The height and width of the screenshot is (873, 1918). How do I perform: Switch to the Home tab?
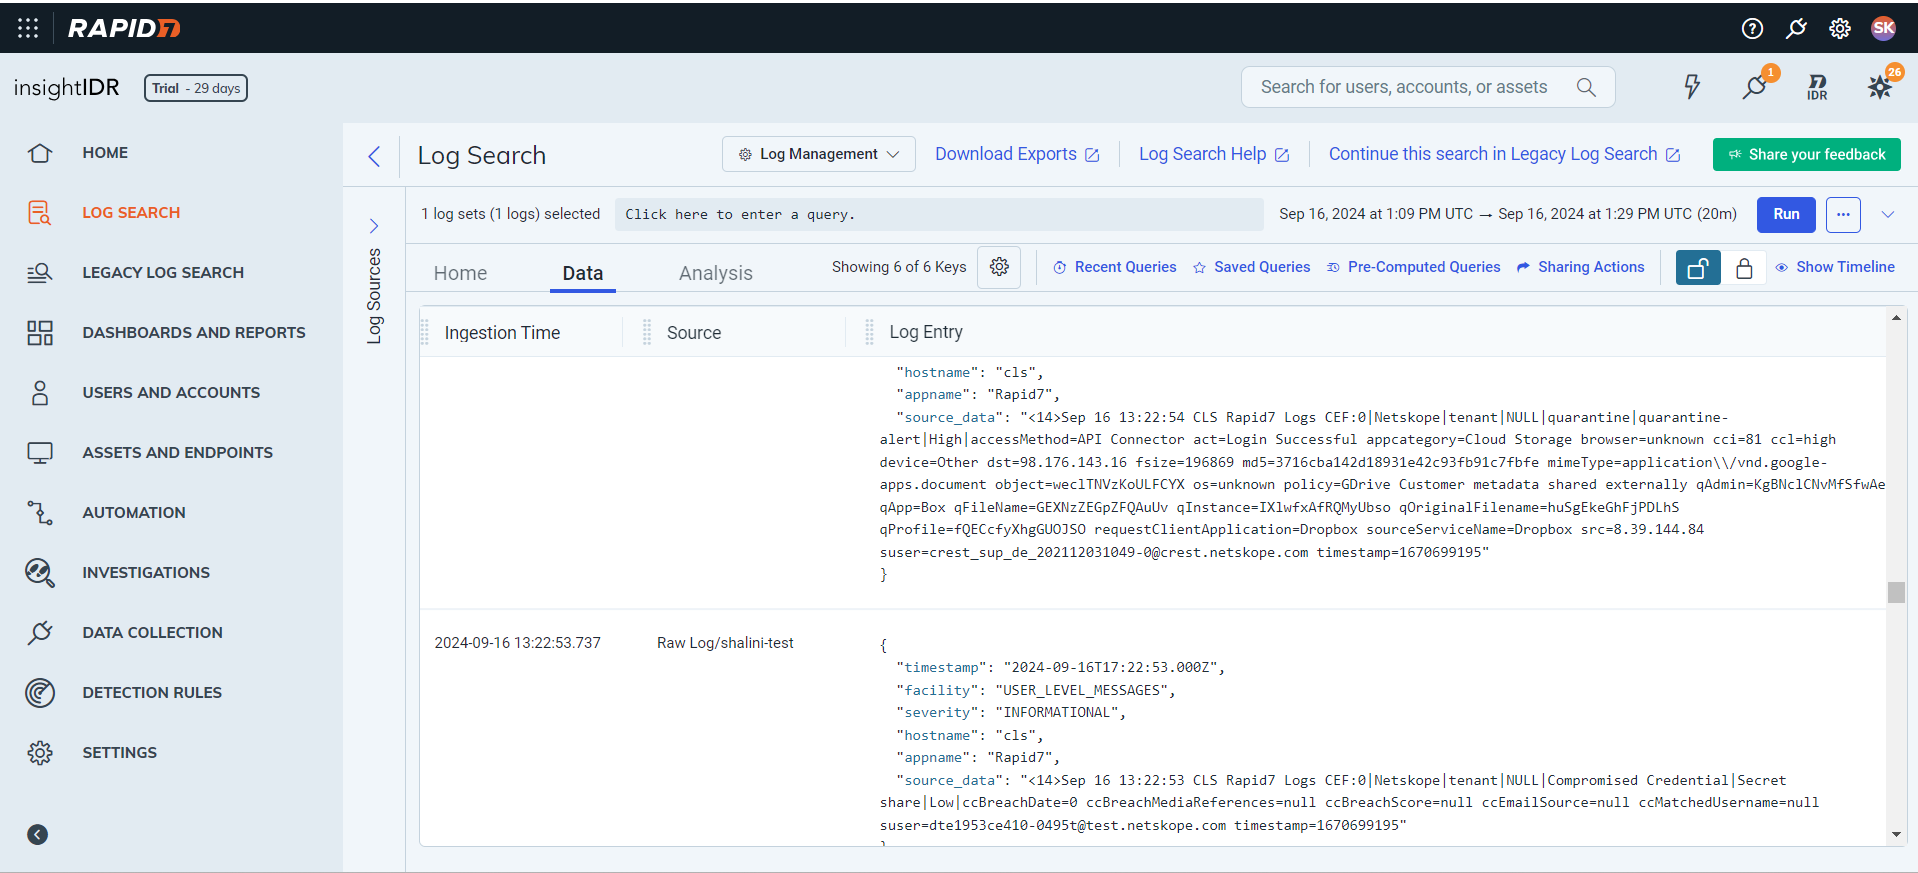point(460,273)
